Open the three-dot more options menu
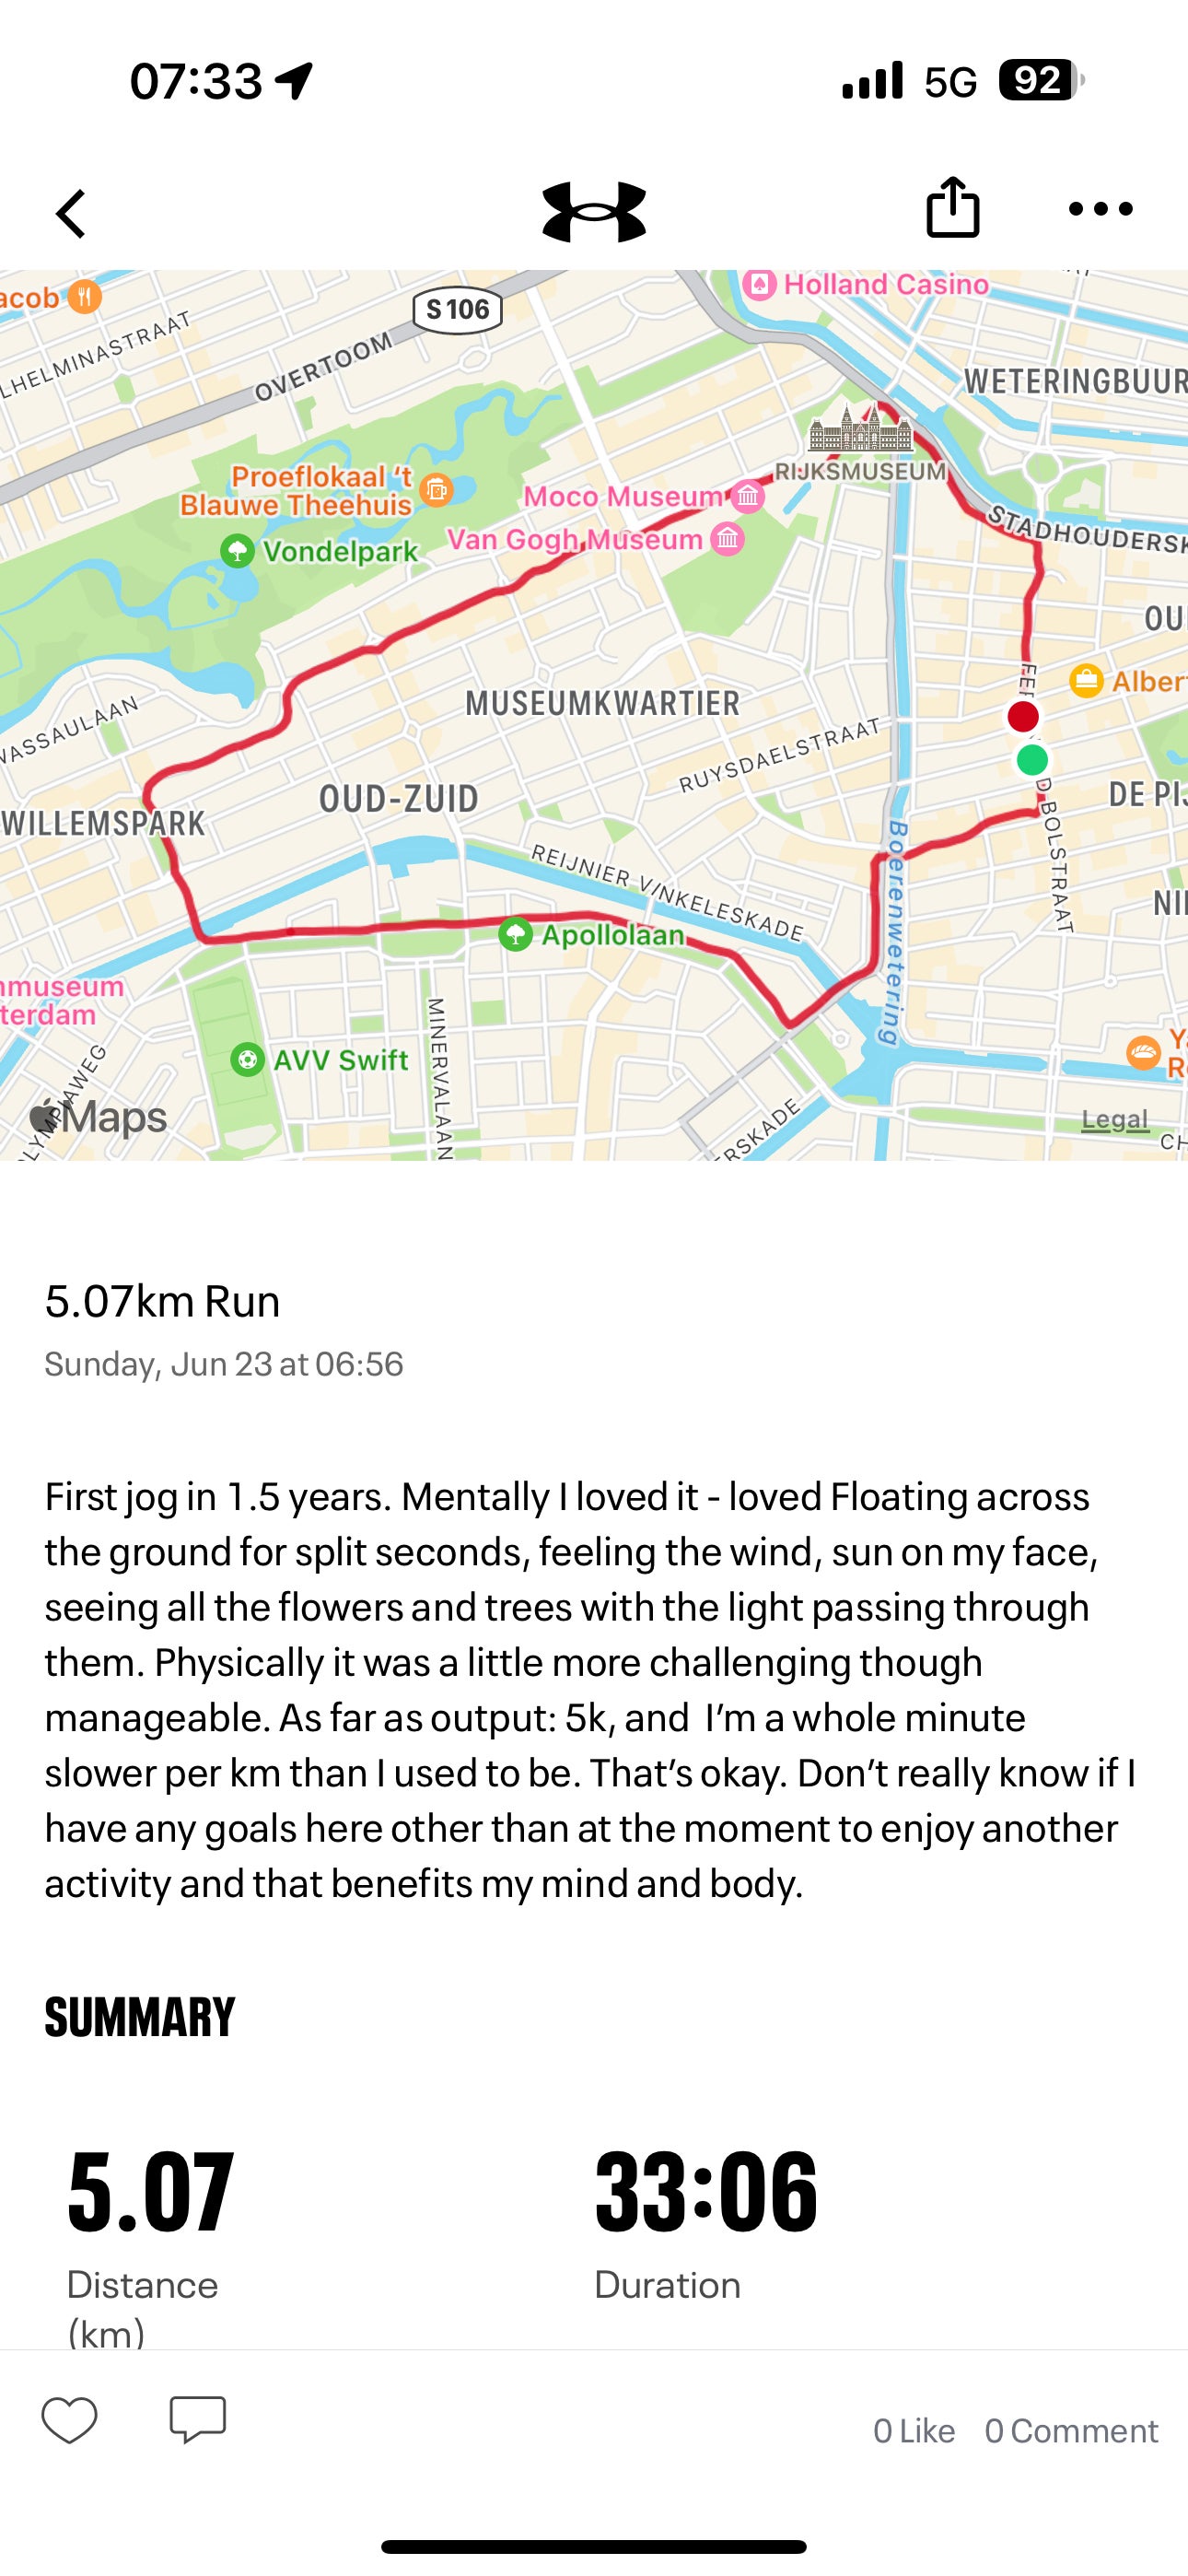The image size is (1188, 2576). point(1100,209)
